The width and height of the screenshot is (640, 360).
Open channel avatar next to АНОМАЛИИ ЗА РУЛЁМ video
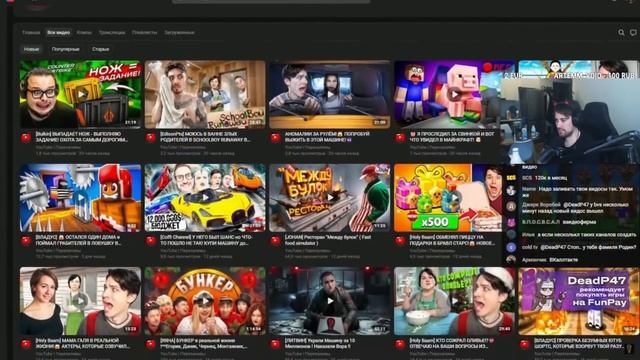coord(276,138)
